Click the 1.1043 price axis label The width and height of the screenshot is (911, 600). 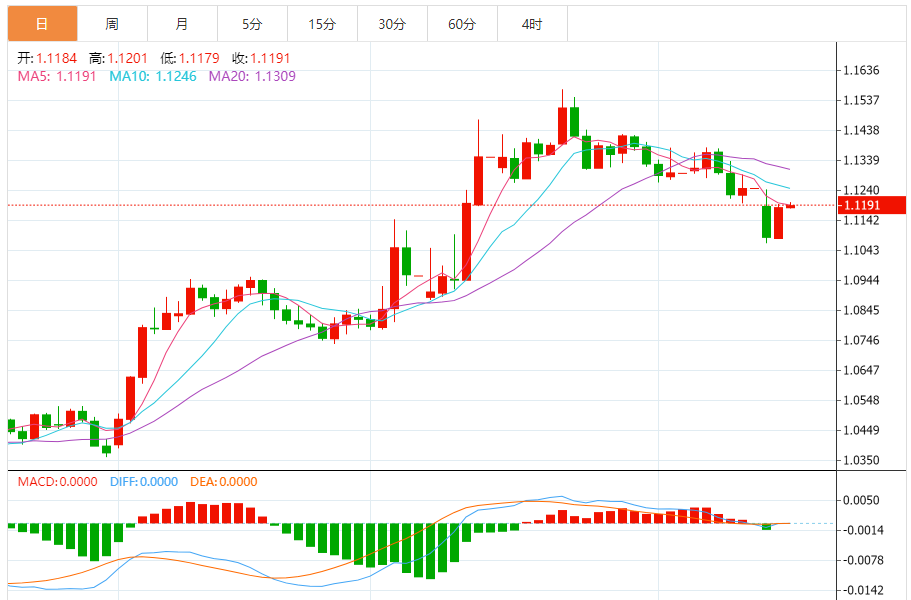(861, 250)
